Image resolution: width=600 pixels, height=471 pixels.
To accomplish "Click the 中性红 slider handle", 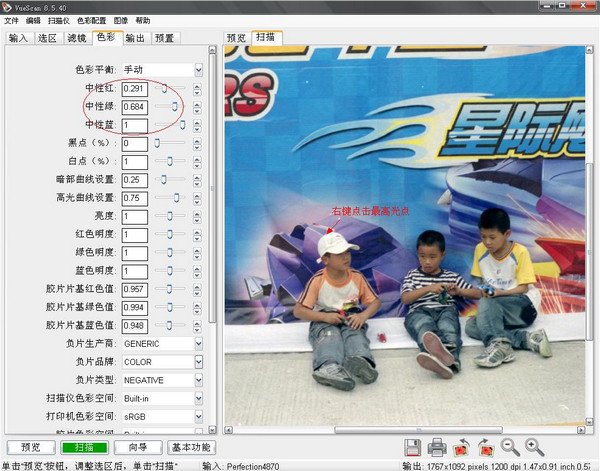I will [x=164, y=88].
